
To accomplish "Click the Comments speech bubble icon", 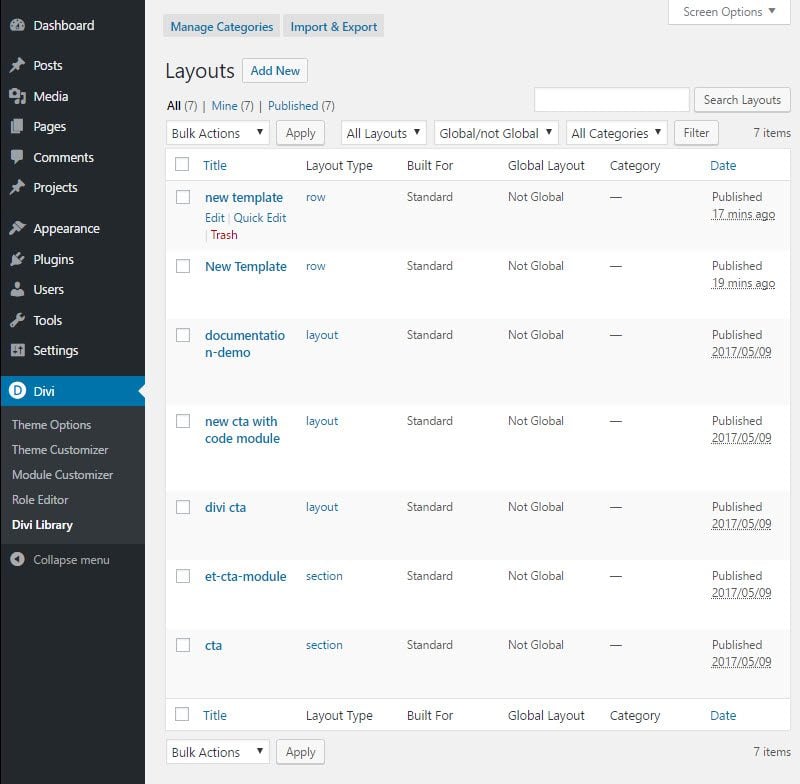I will click(17, 158).
